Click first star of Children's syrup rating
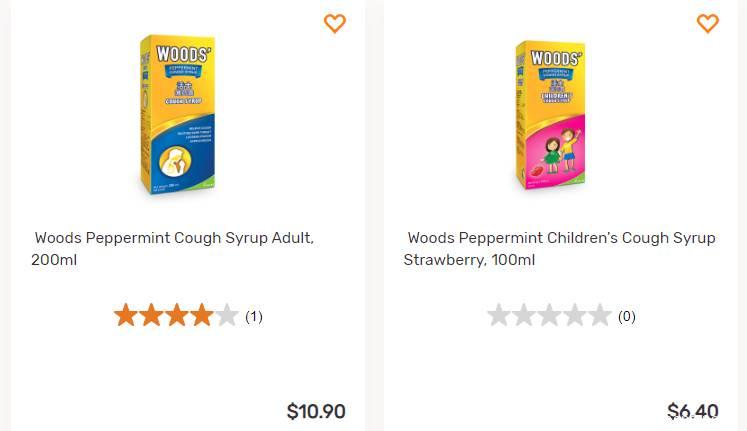 tap(498, 316)
